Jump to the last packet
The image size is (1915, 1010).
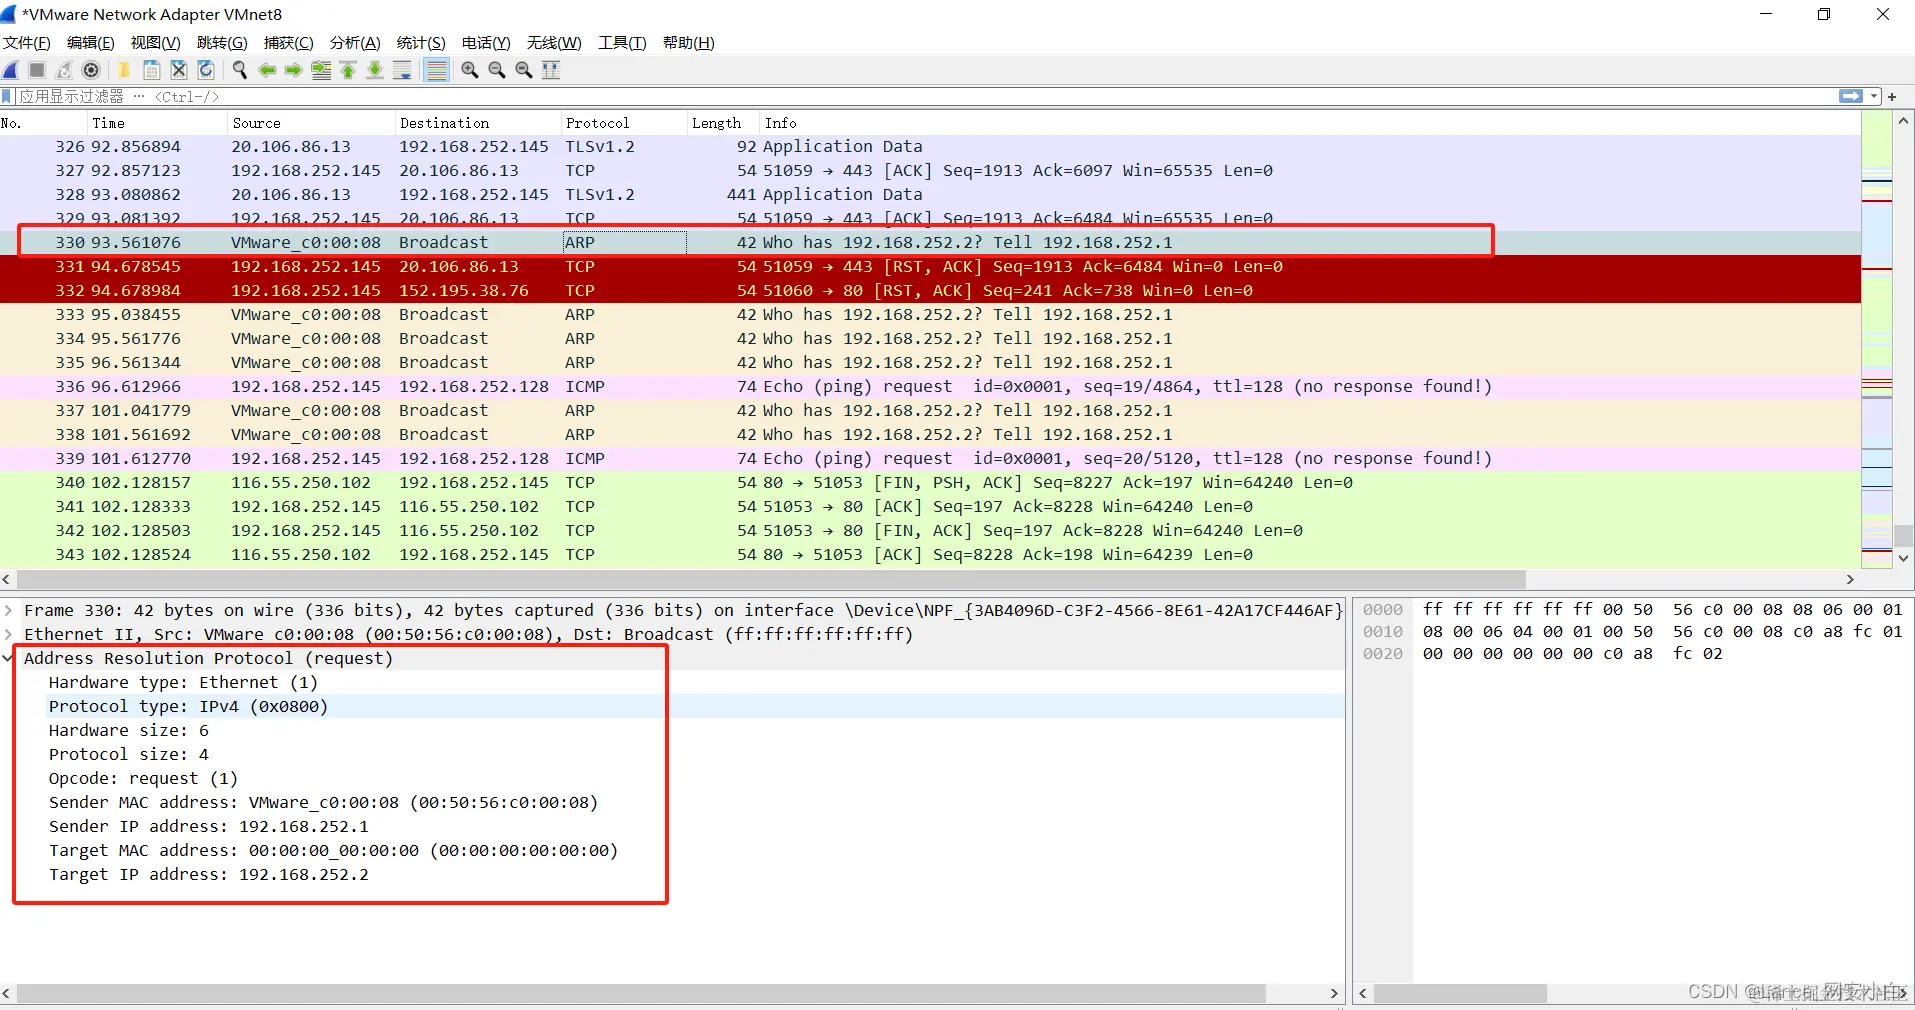375,70
